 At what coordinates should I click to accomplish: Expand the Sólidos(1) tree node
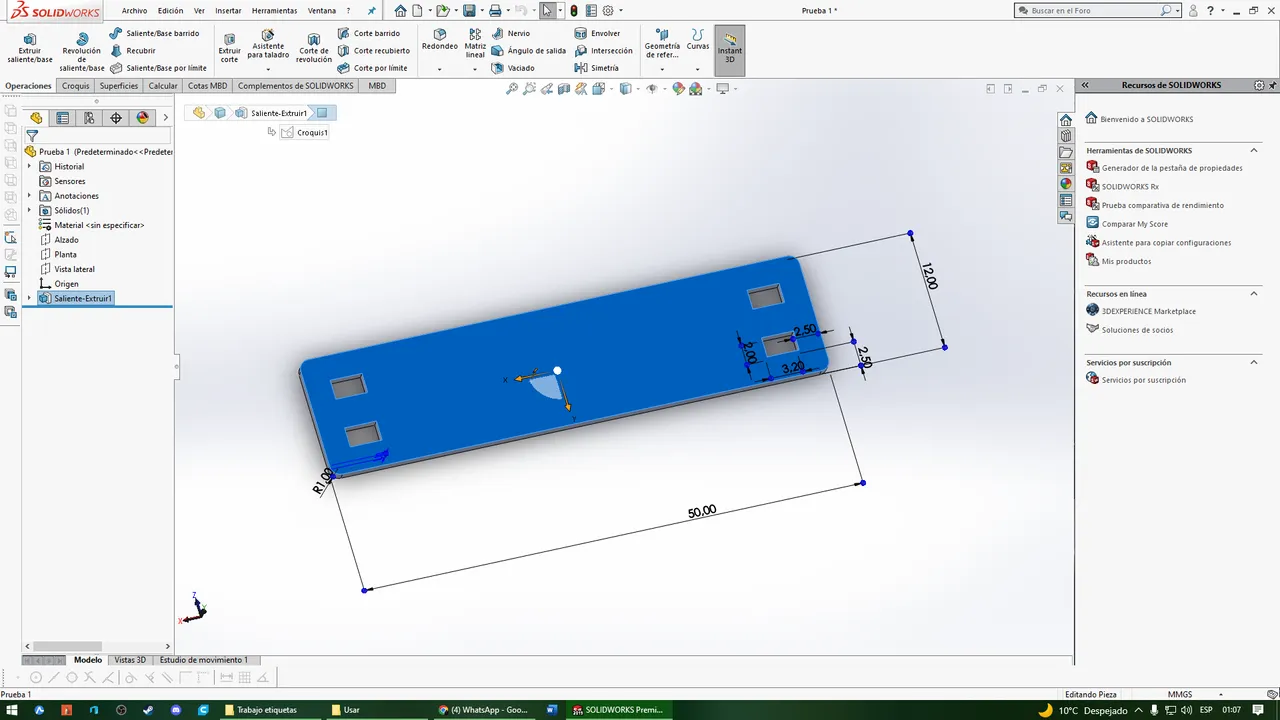[x=29, y=211]
